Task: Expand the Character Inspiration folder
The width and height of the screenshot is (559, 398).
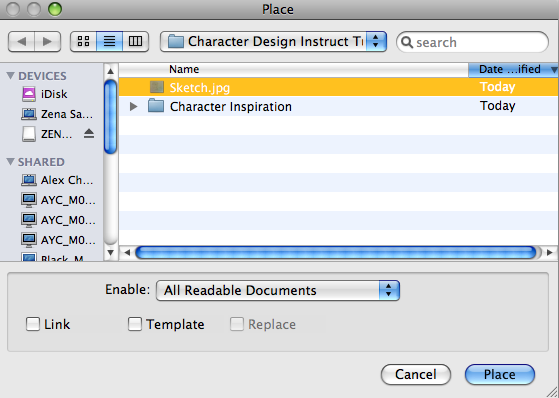Action: [134, 106]
